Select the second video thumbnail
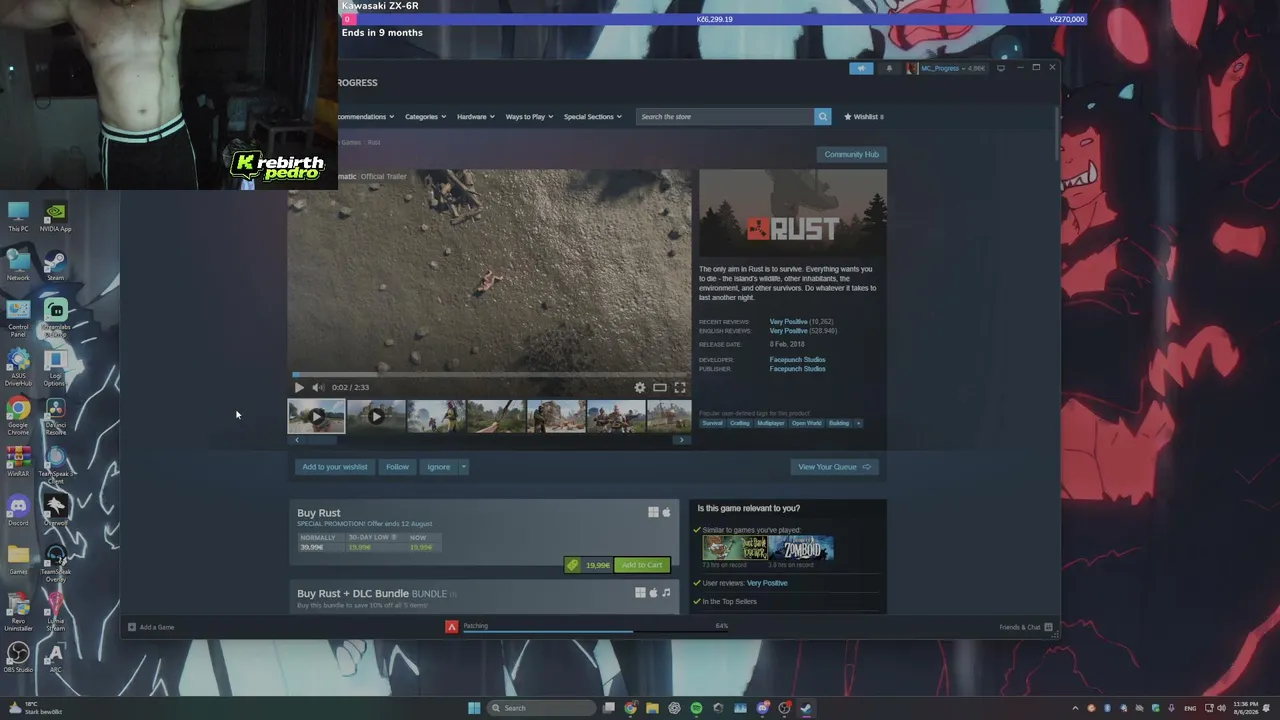Image resolution: width=1280 pixels, height=720 pixels. (x=376, y=416)
